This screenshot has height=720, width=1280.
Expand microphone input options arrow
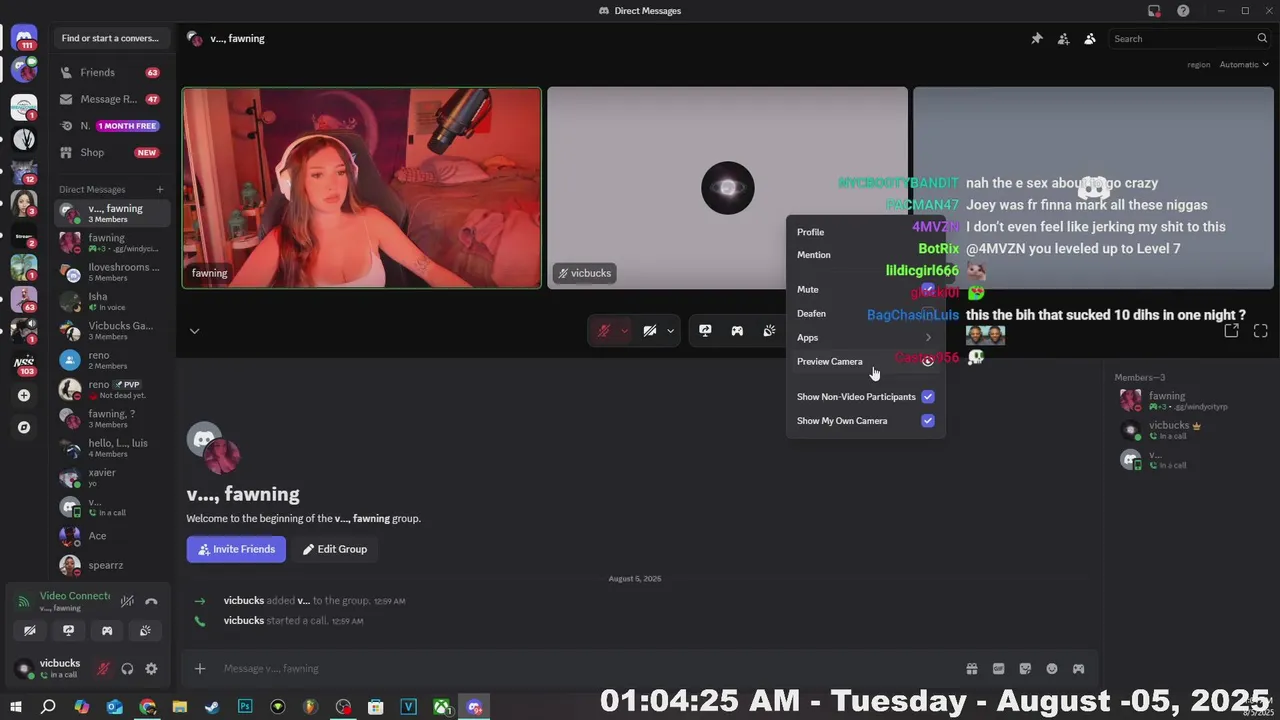coord(624,331)
